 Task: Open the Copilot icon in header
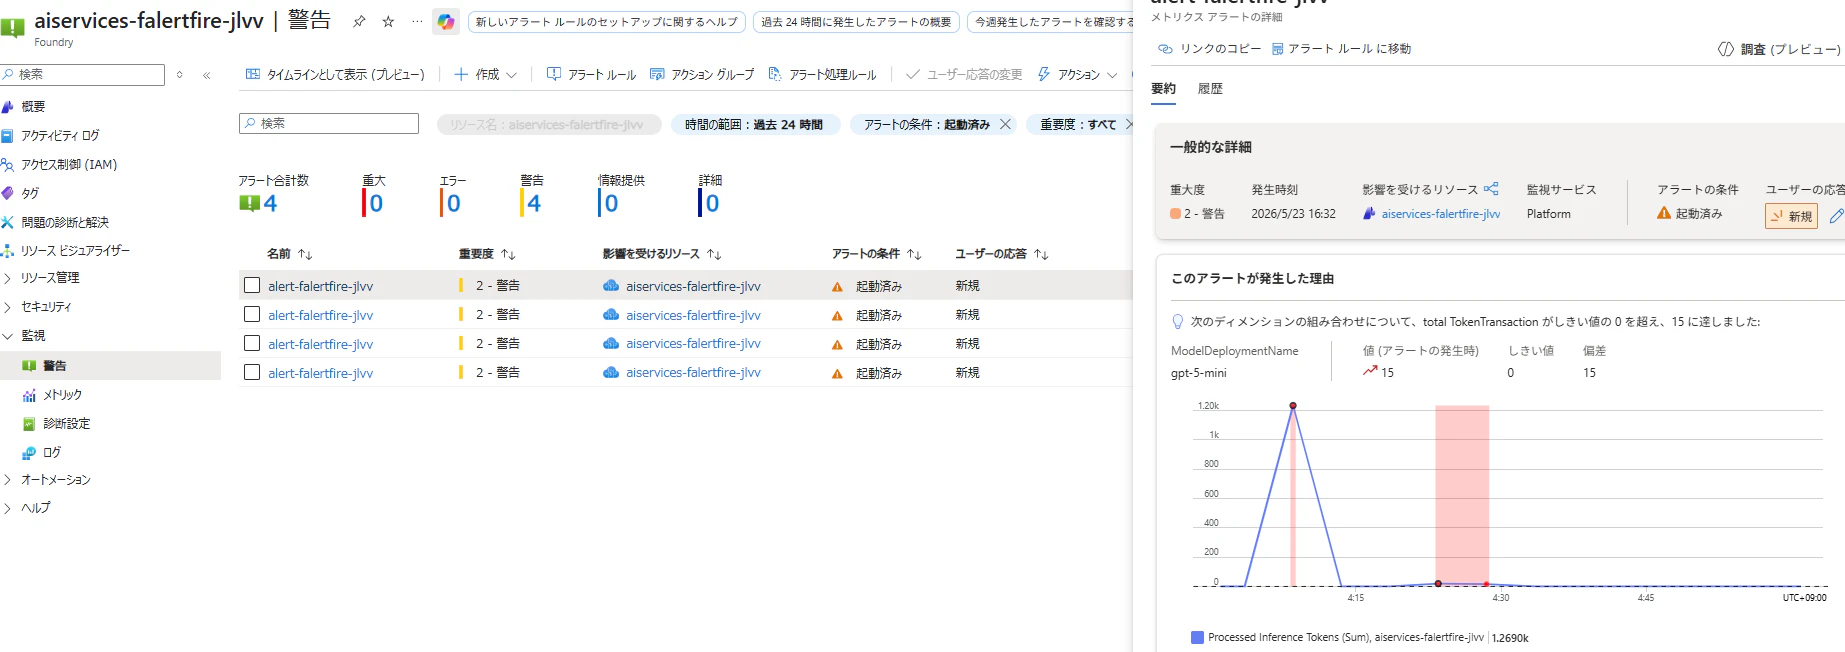click(x=446, y=21)
